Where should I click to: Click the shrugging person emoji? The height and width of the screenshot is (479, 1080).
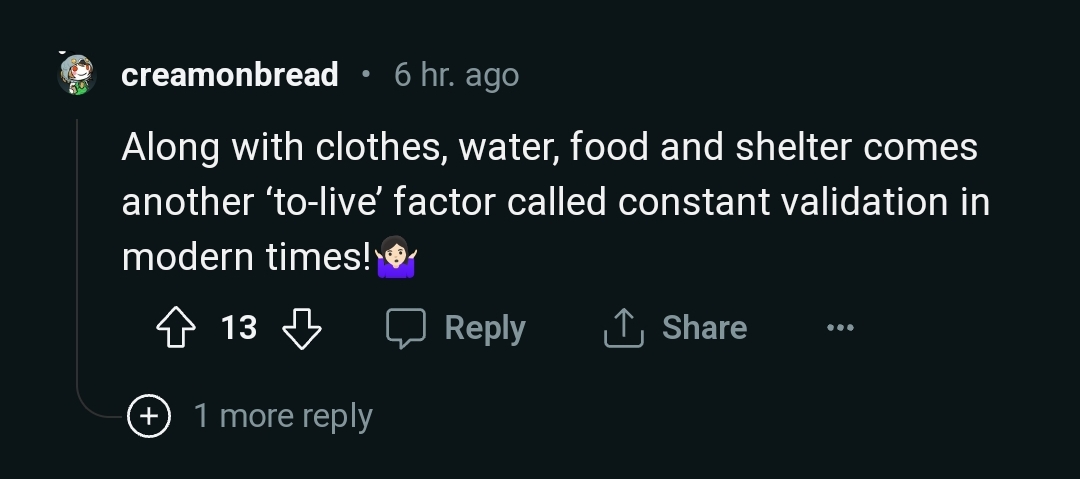[x=396, y=259]
